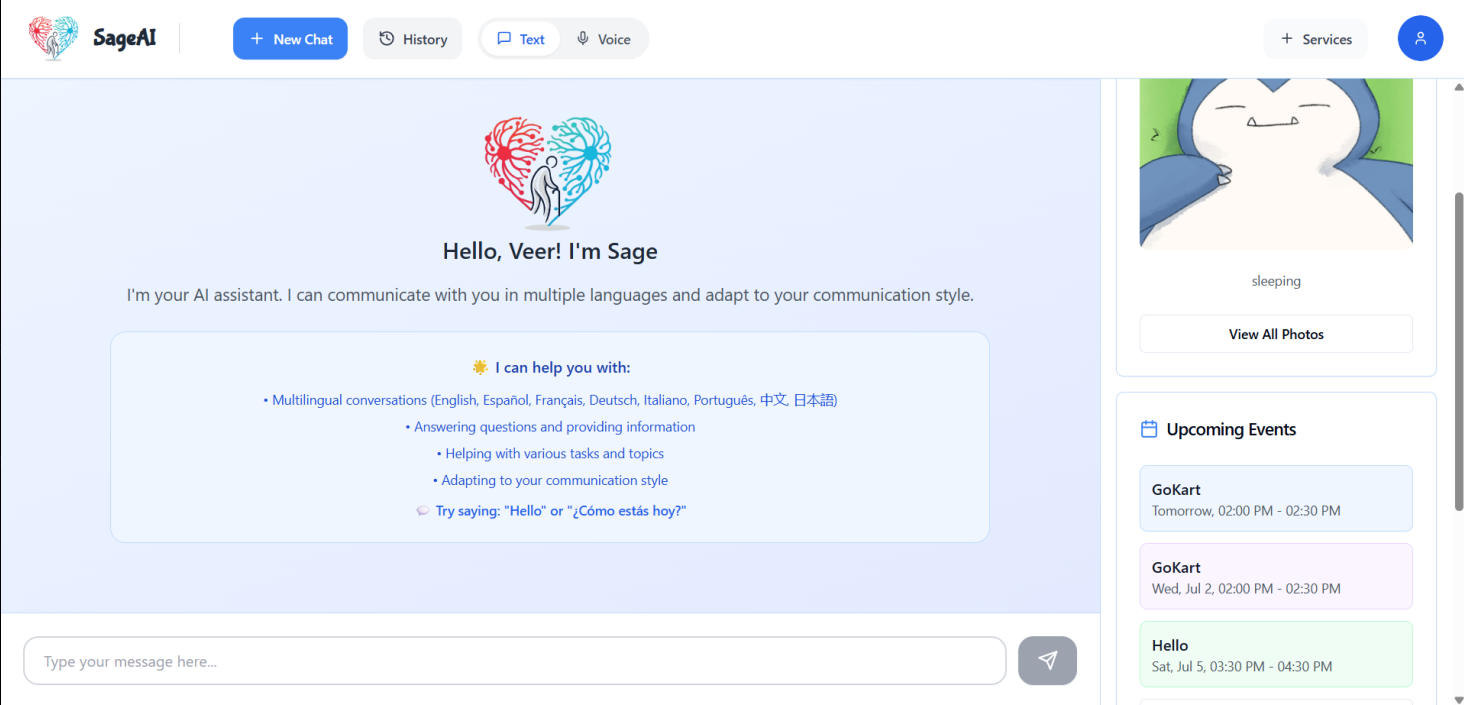Click the SageAI heart logo in header

coord(53,39)
